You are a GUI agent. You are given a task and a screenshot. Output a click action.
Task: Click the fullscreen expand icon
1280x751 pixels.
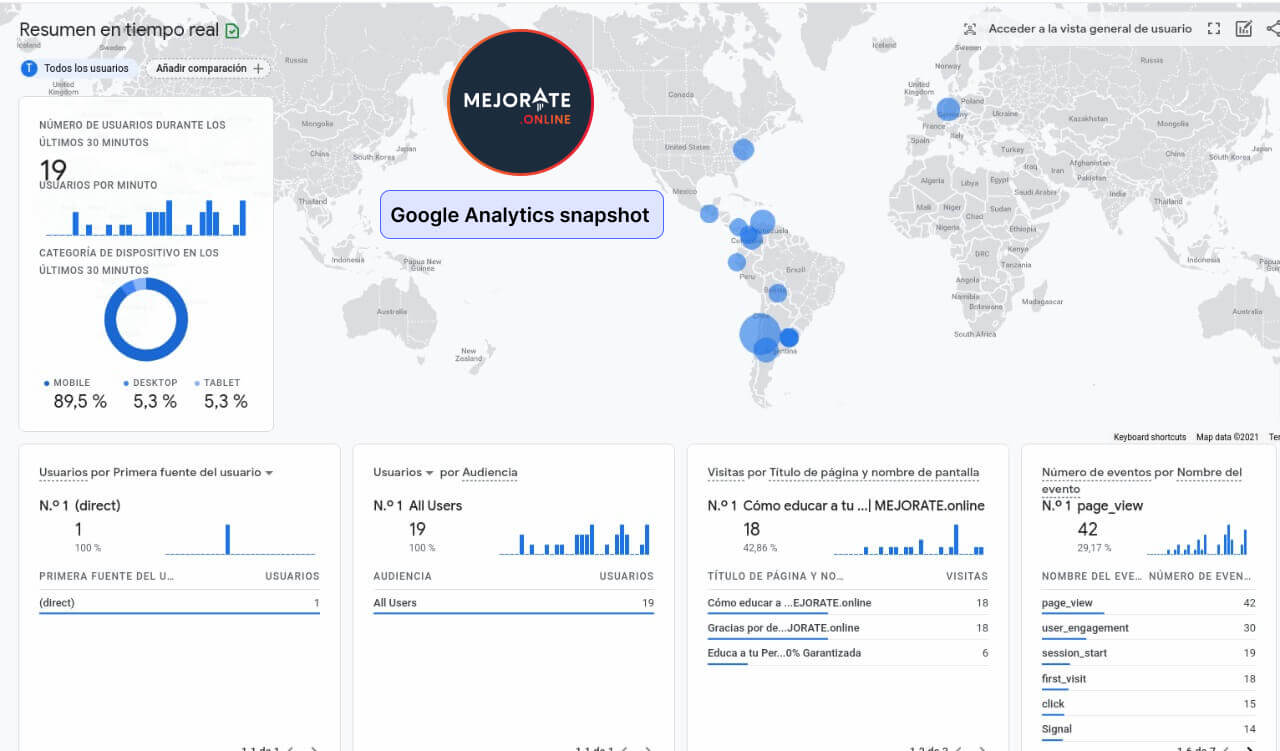click(x=1214, y=29)
